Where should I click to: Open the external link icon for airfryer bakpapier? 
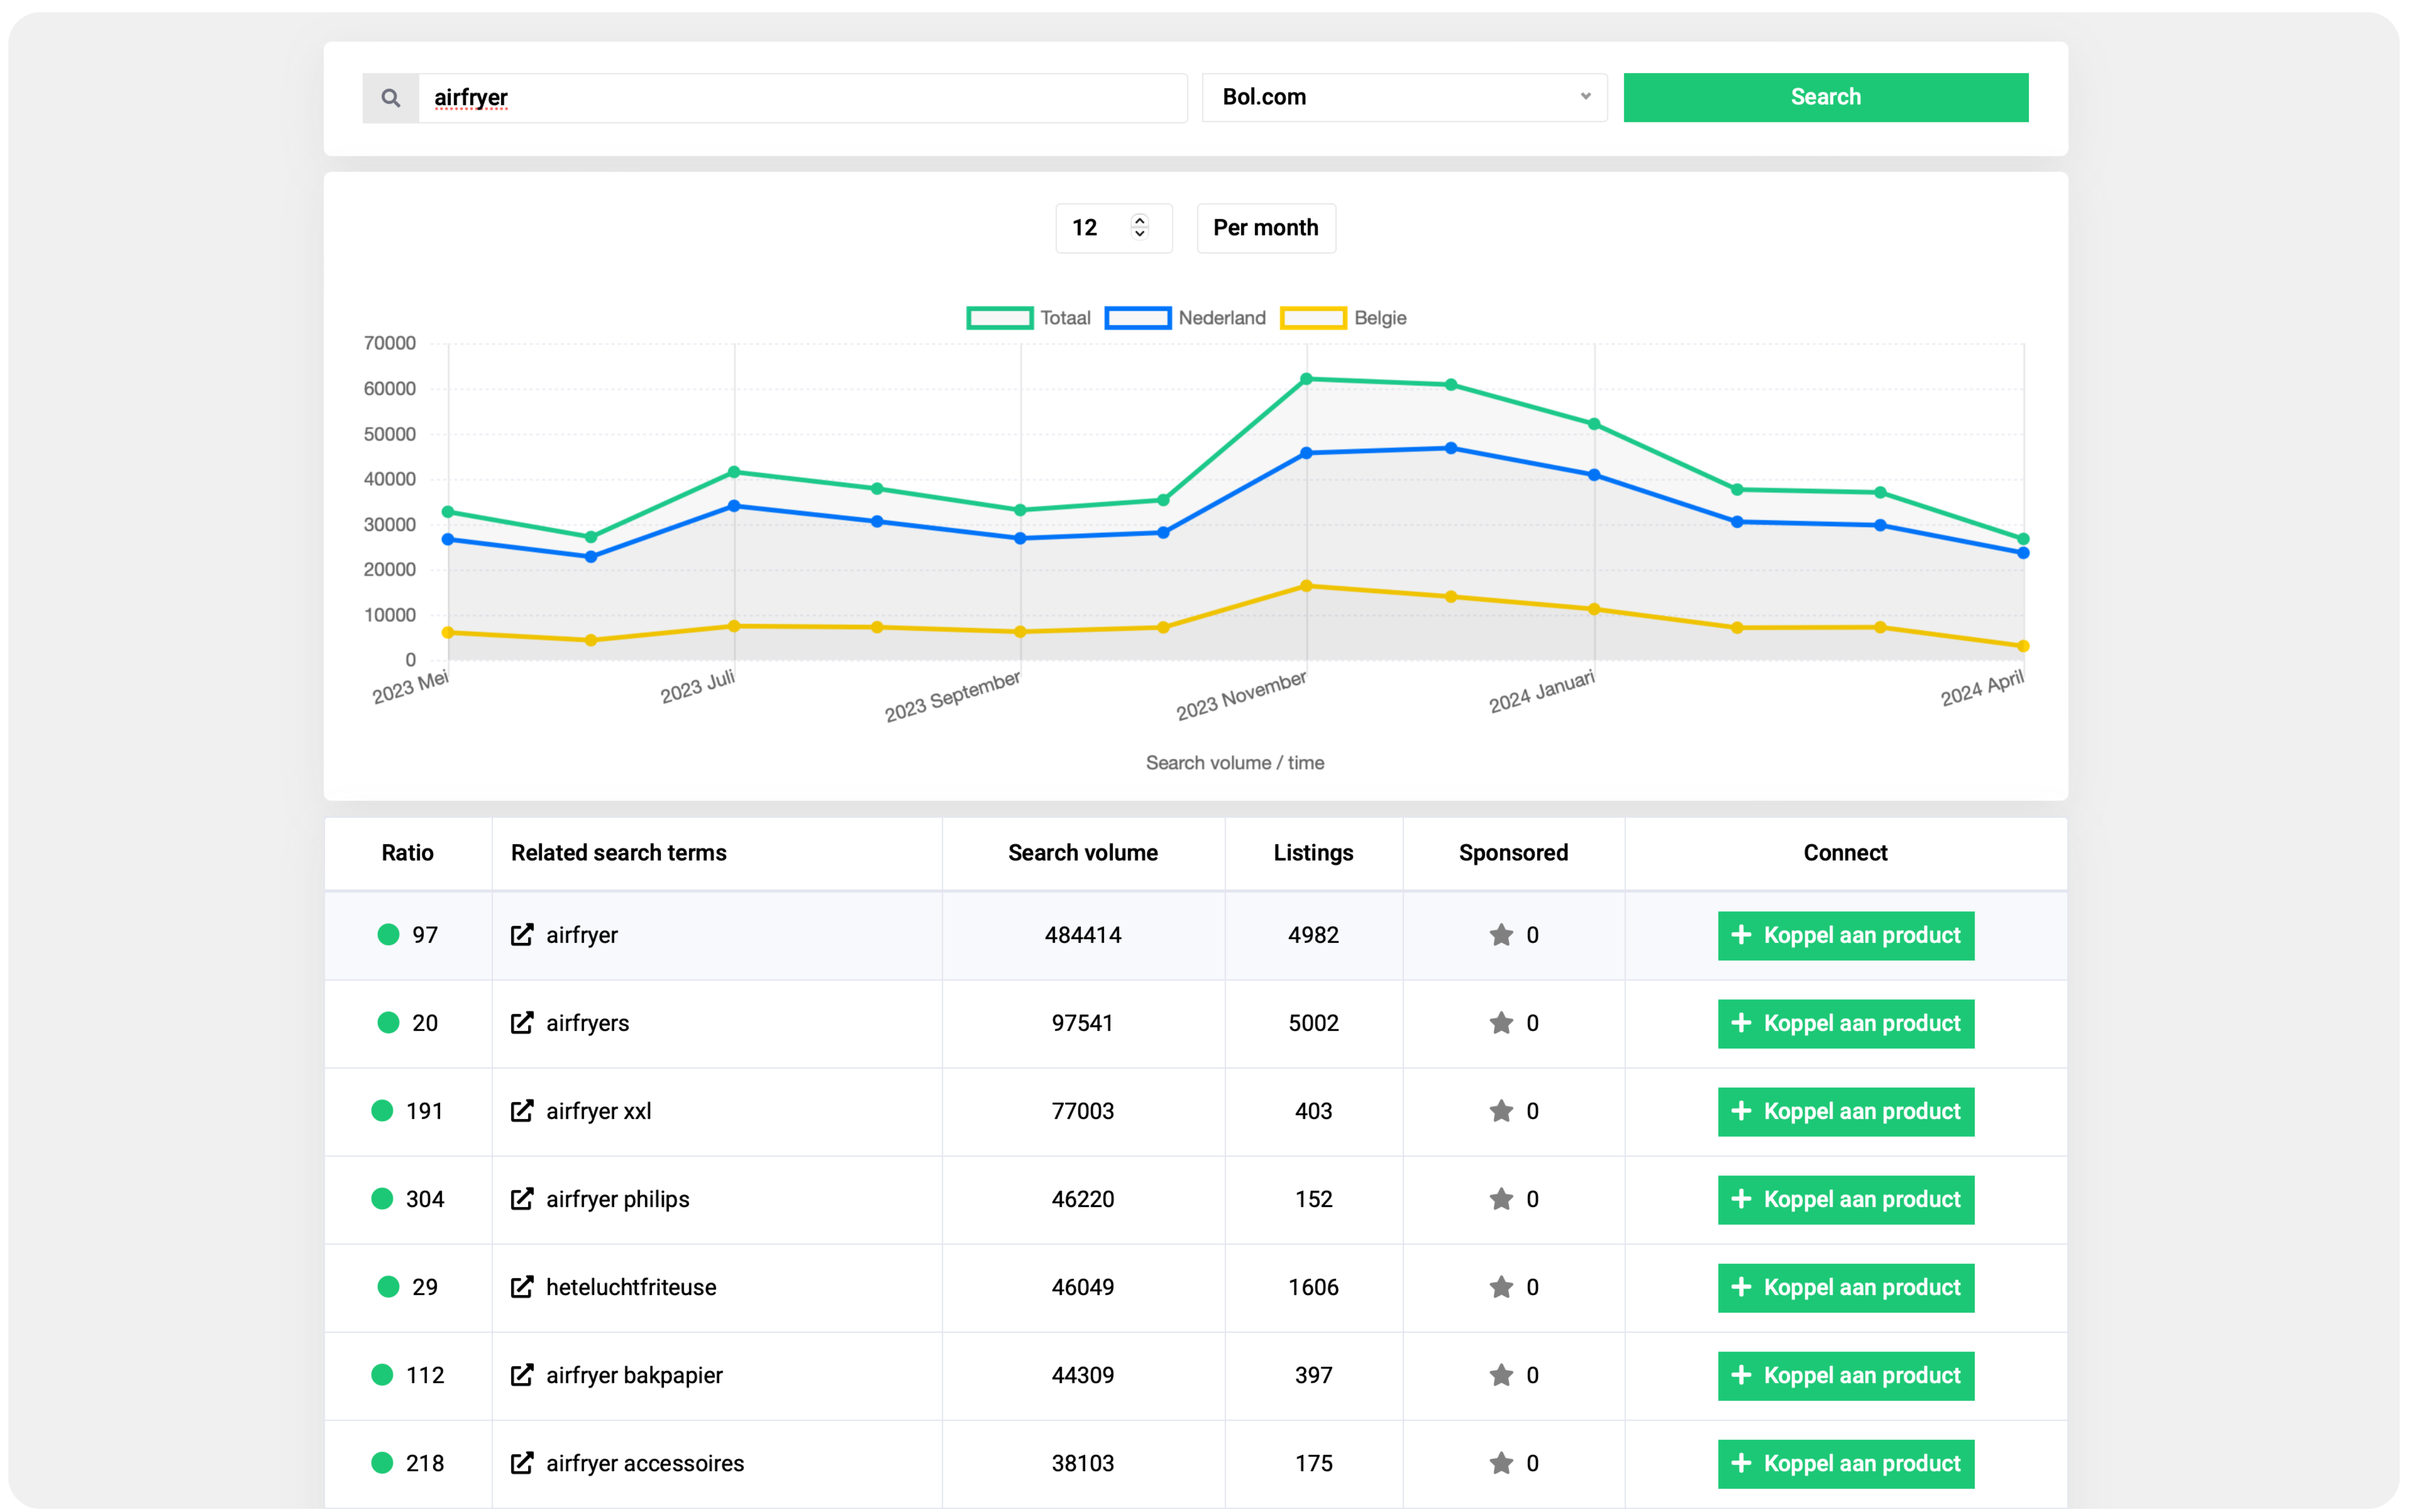pyautogui.click(x=522, y=1375)
